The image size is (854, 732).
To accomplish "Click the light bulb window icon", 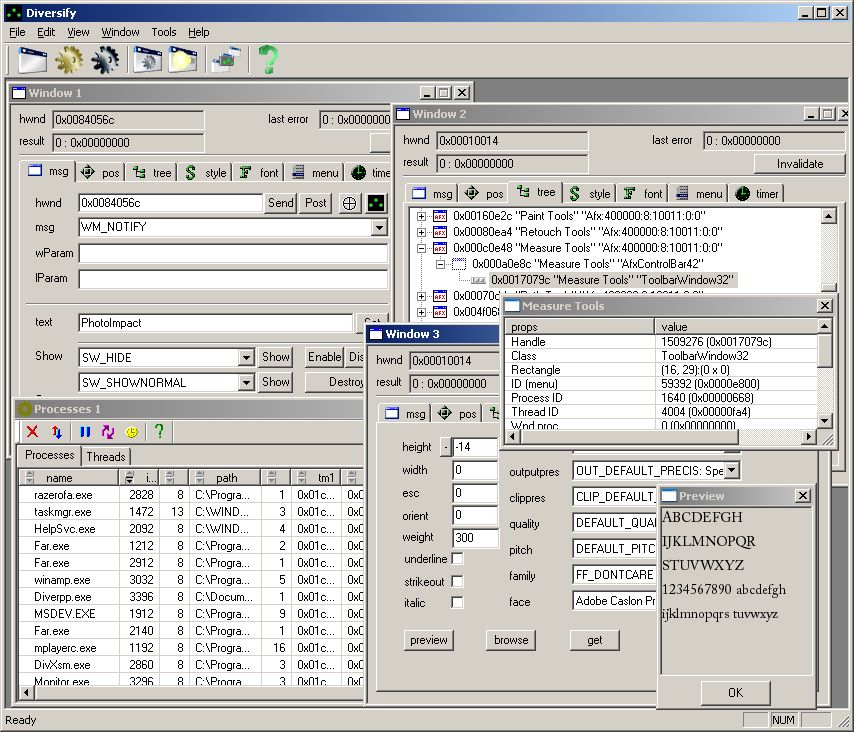I will [x=184, y=60].
